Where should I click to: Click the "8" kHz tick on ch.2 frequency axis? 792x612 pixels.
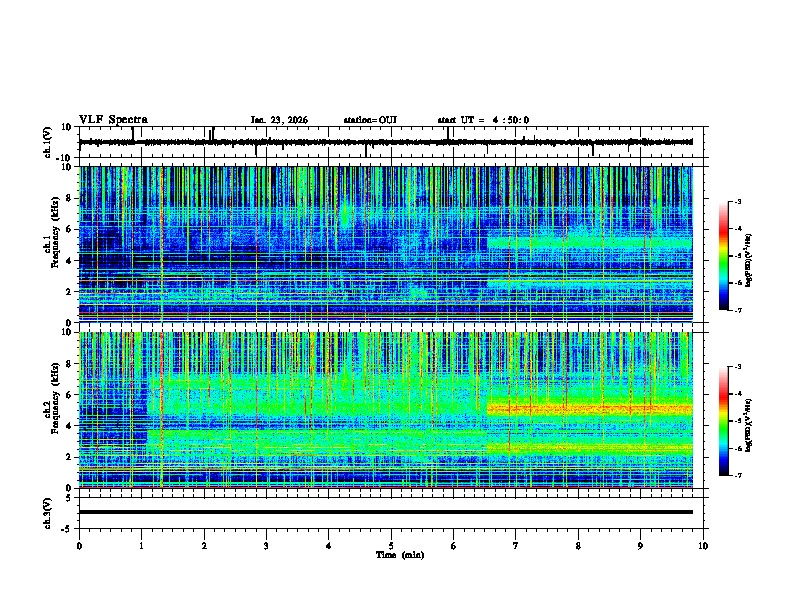coord(69,364)
